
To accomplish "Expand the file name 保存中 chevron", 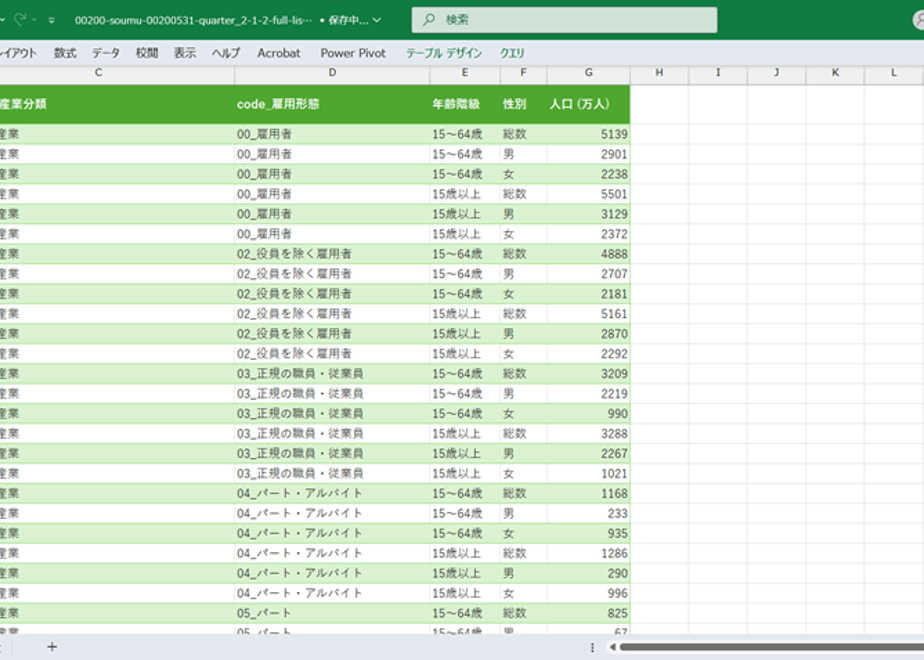I will [377, 20].
